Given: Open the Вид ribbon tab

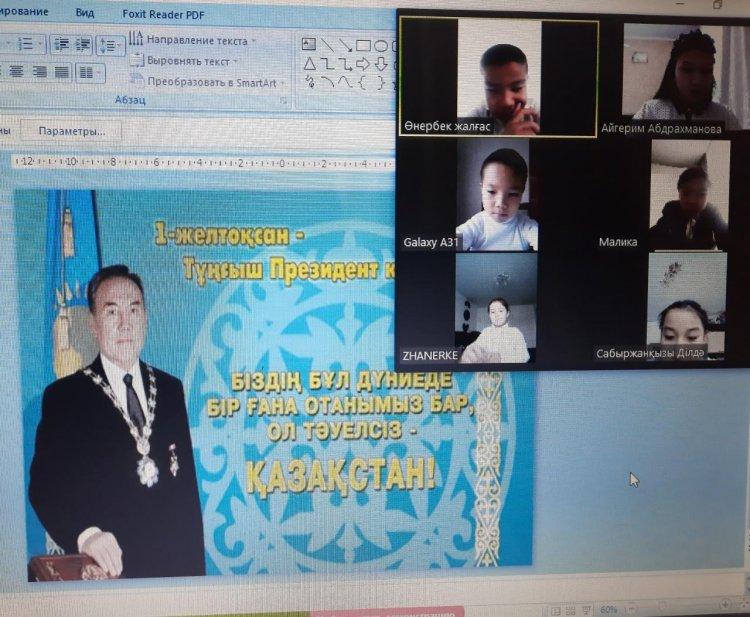Looking at the screenshot, I should click(85, 13).
